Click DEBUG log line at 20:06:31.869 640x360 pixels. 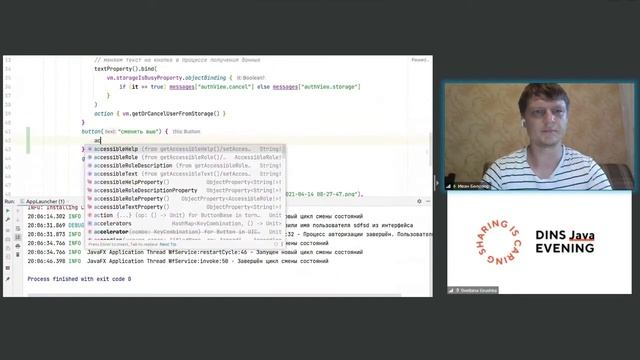click(220, 225)
